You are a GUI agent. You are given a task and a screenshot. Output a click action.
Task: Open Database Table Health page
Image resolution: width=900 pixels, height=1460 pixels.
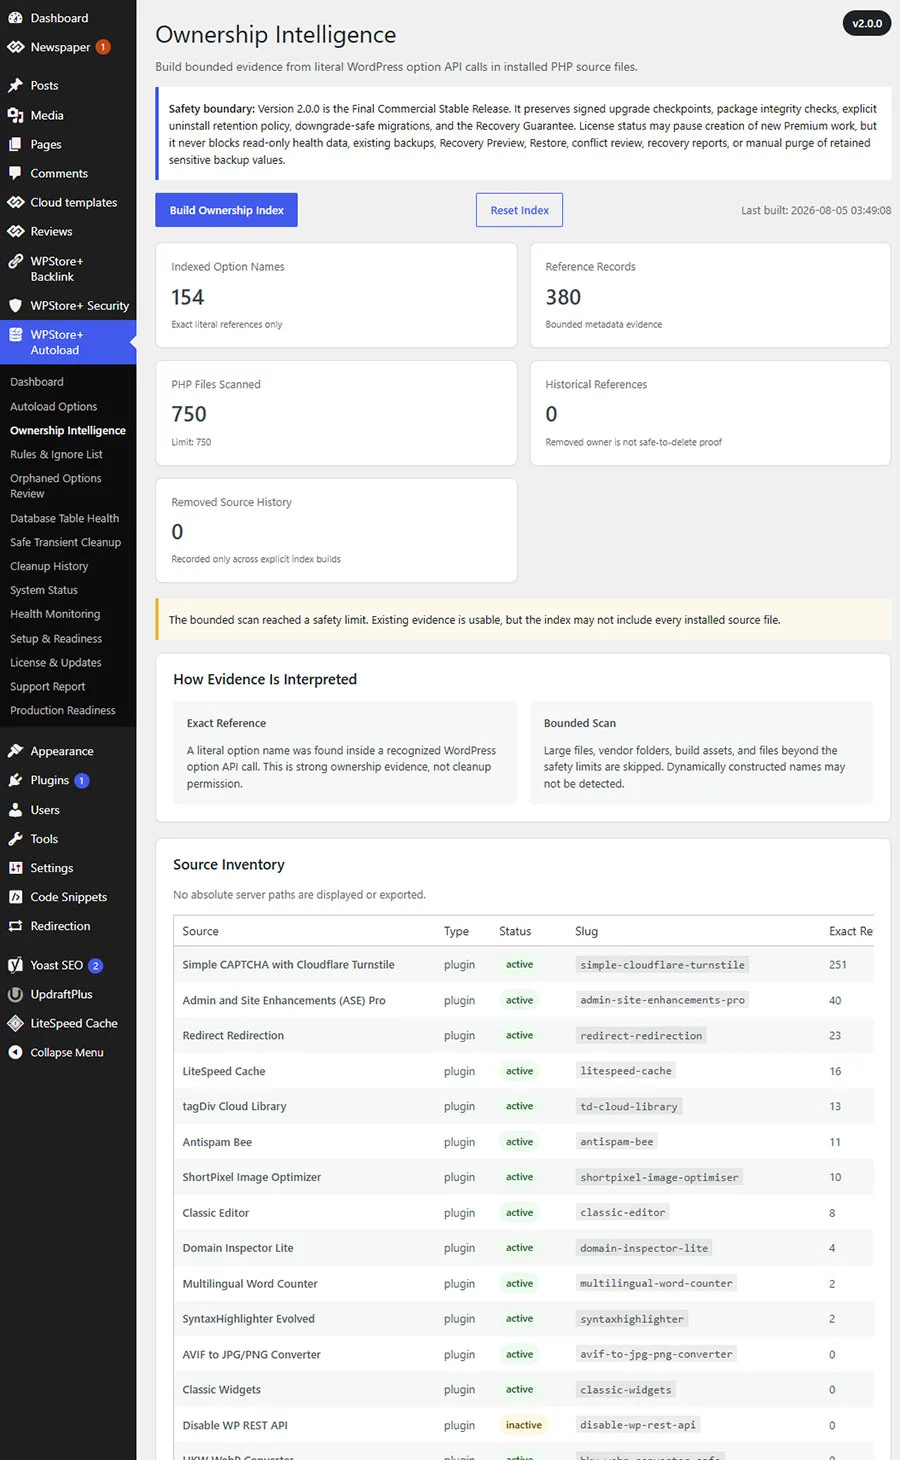pyautogui.click(x=64, y=519)
